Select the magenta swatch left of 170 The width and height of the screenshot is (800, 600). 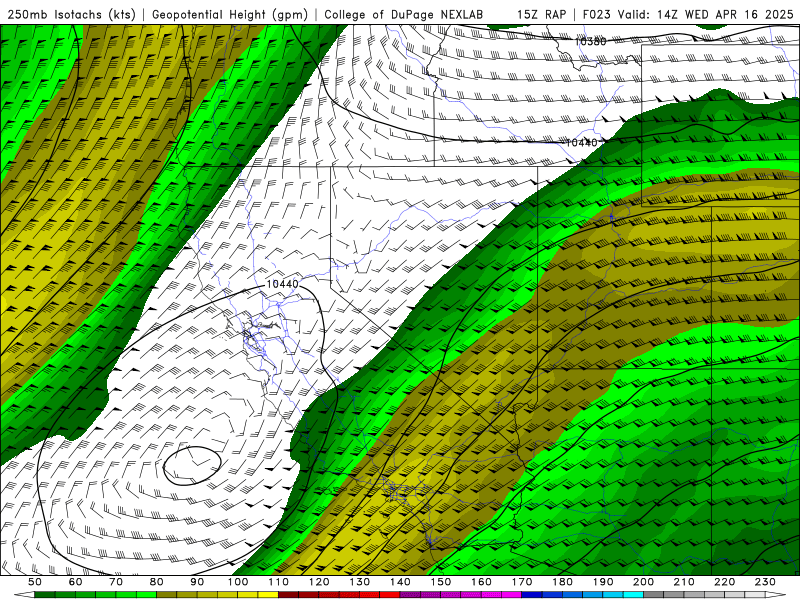512,594
